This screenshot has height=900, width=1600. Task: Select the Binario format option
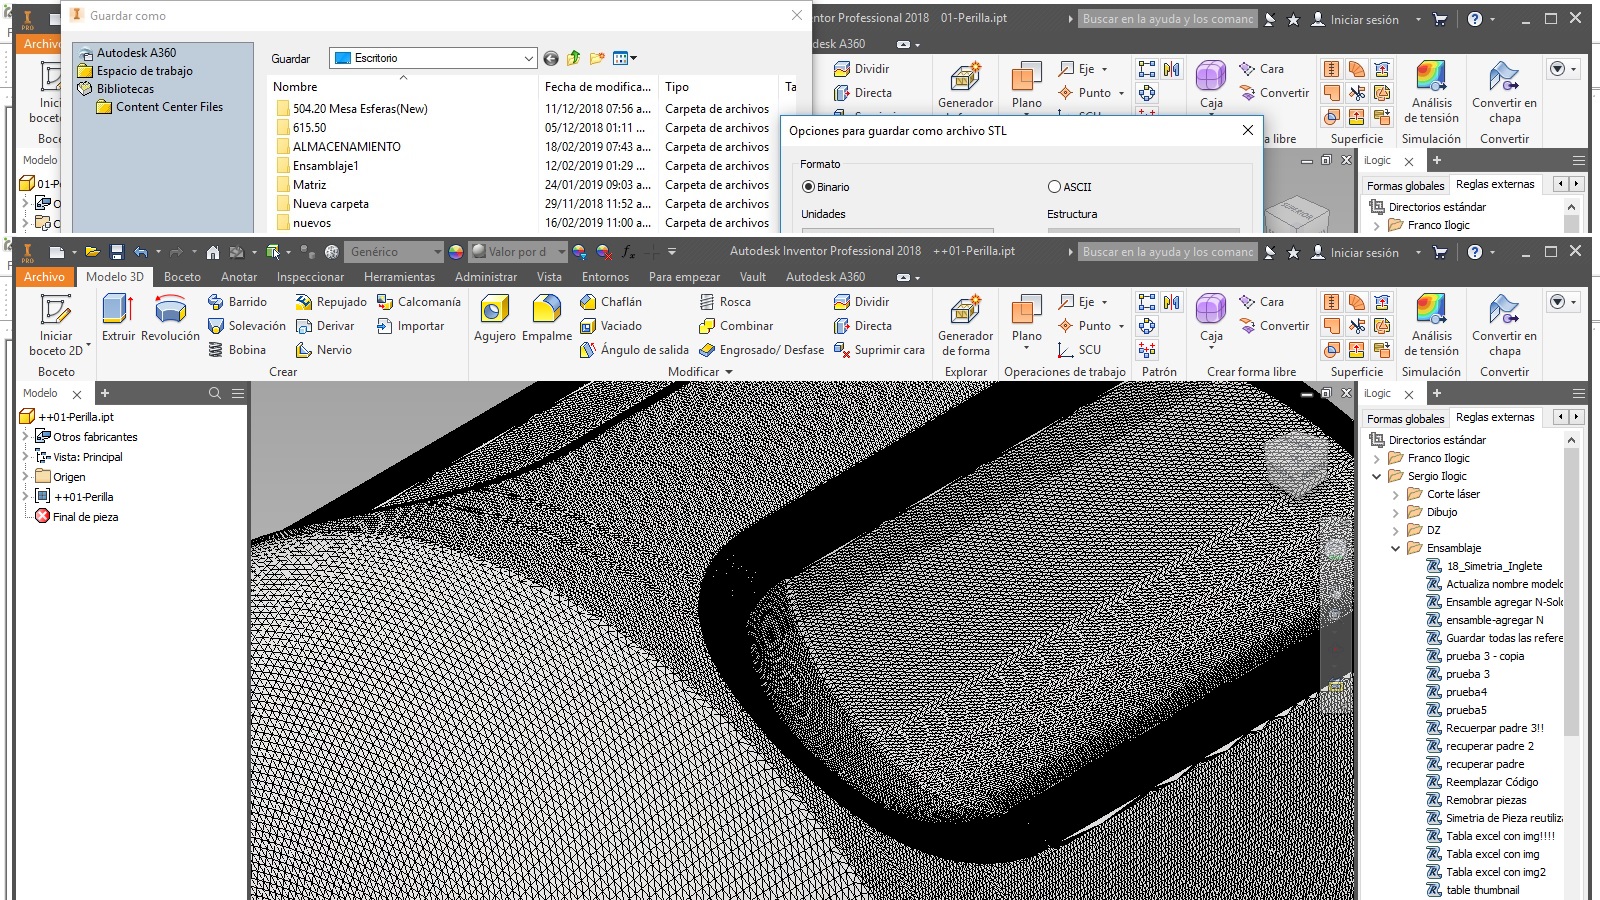(x=808, y=186)
